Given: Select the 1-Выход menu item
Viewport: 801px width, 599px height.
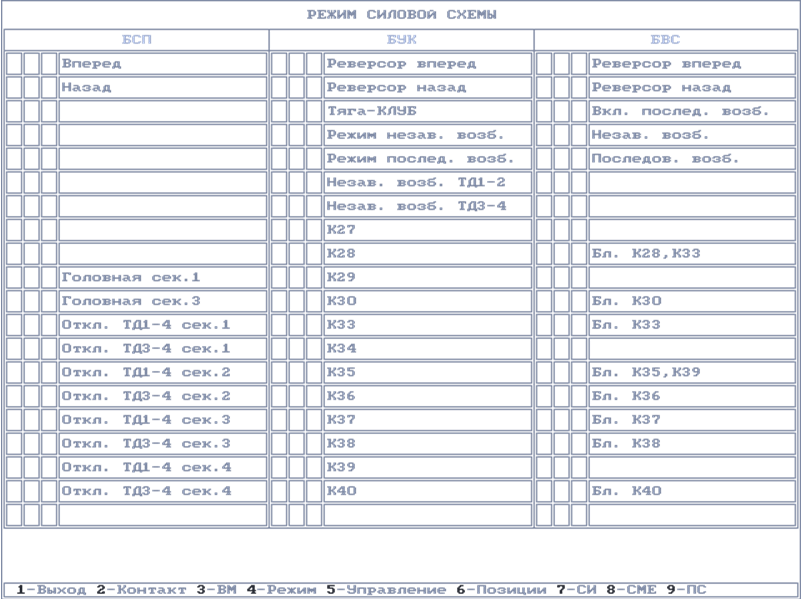Looking at the screenshot, I should [x=51, y=590].
